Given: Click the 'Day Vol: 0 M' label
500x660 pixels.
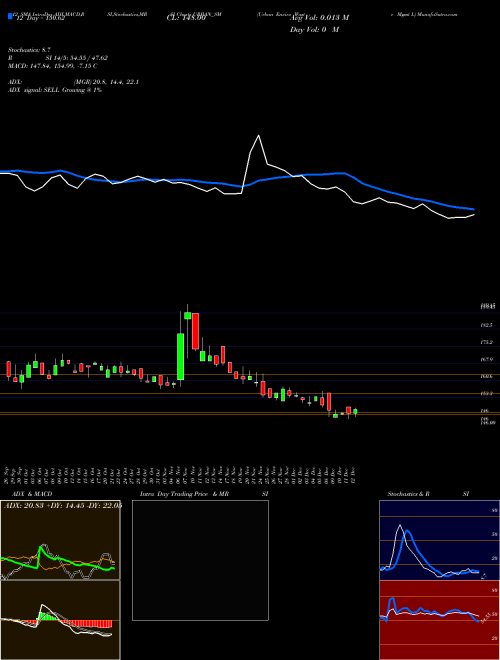Looking at the screenshot, I should pyautogui.click(x=314, y=30).
